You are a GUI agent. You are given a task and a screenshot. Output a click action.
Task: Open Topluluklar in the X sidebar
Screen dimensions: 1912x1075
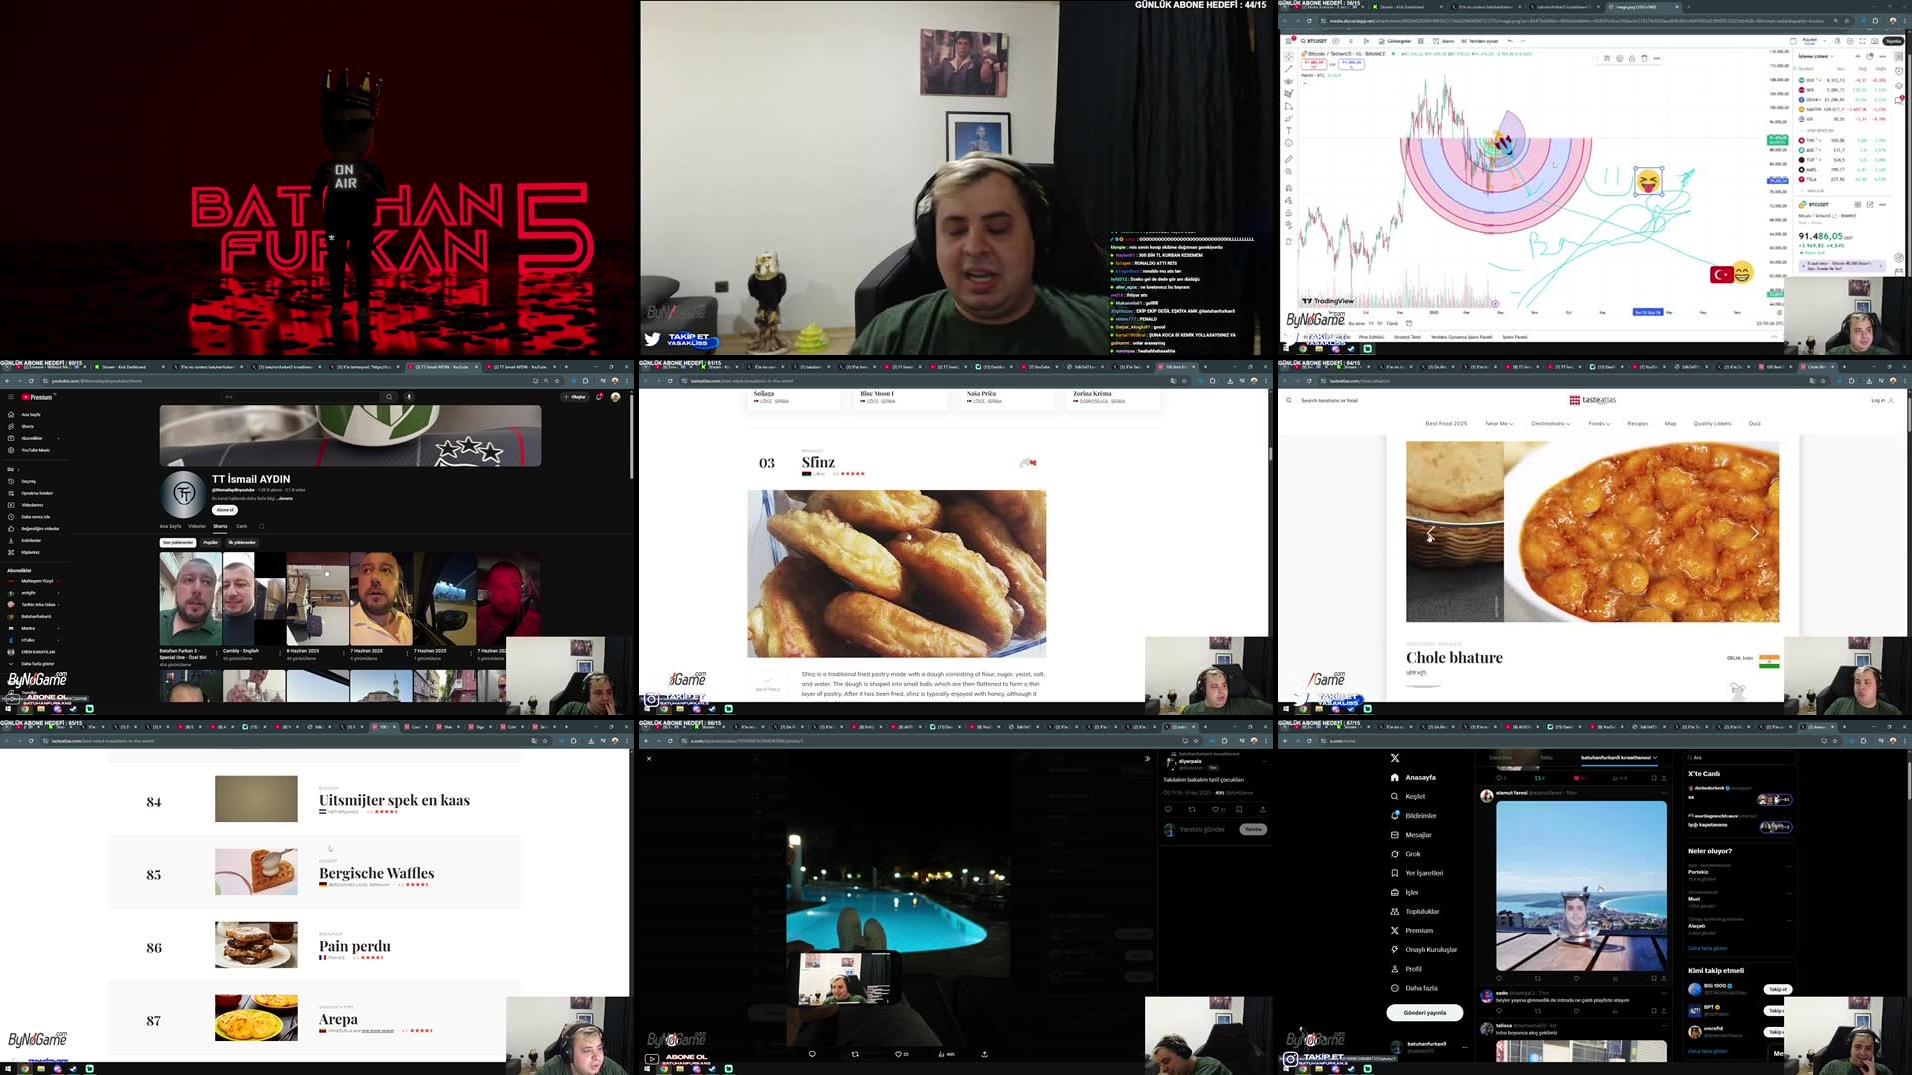tap(1414, 911)
